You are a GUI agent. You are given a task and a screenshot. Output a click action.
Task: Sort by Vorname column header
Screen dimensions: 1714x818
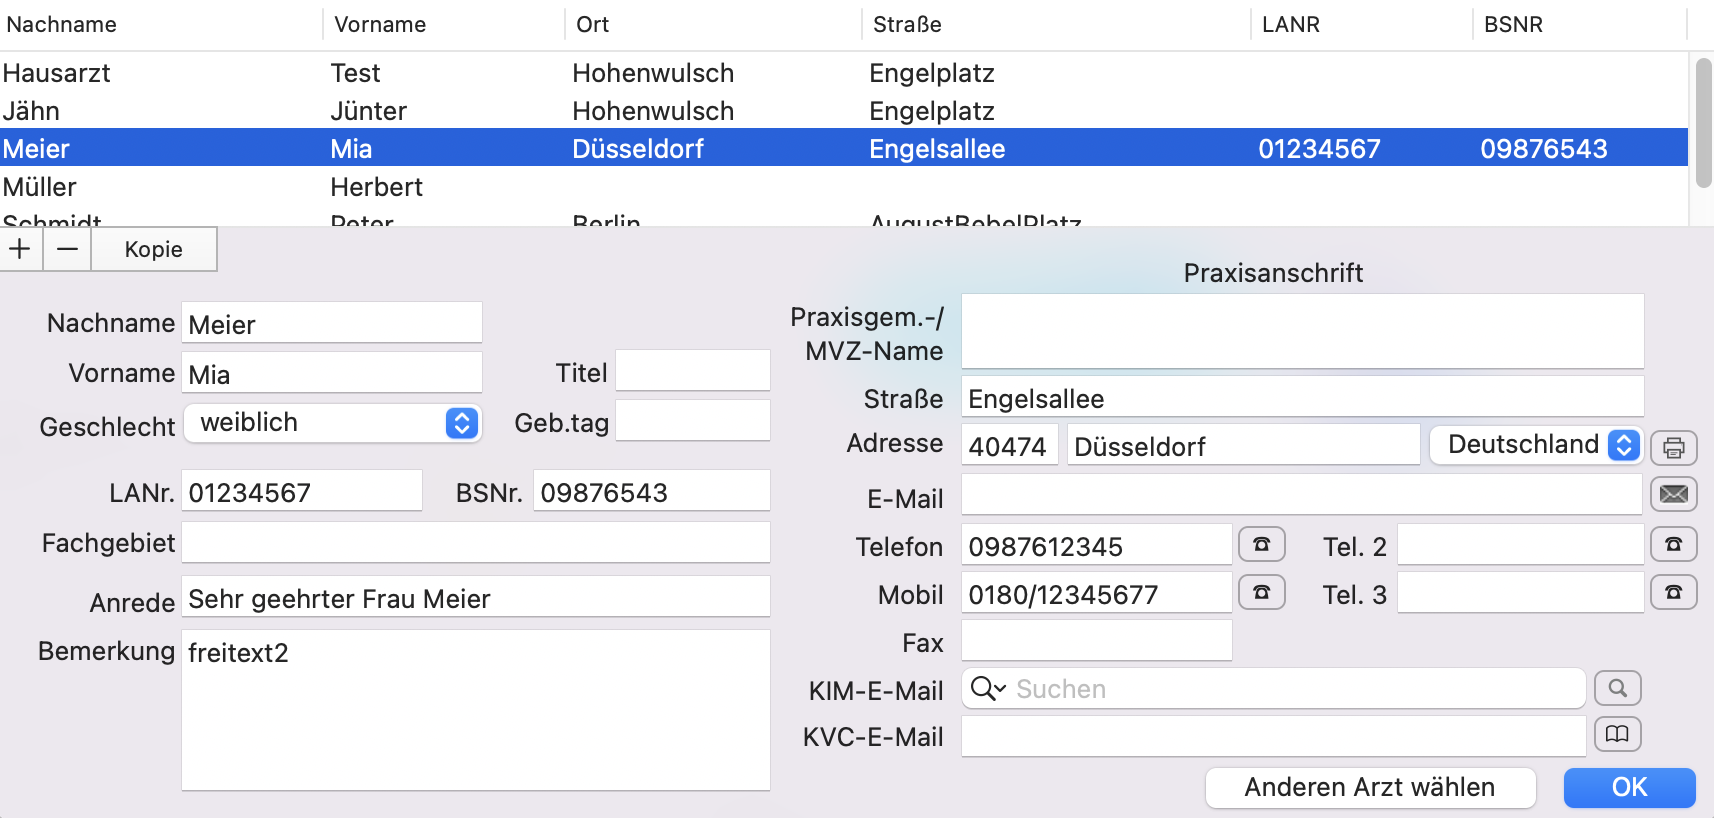[445, 25]
